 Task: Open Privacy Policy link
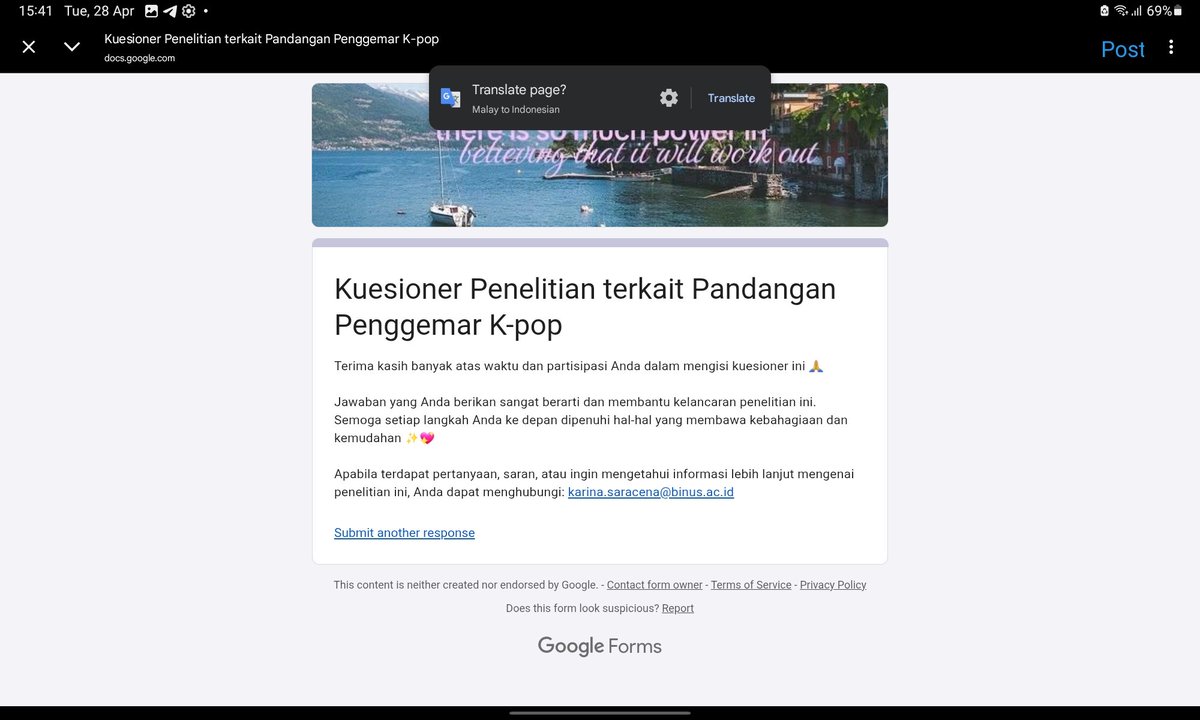click(x=833, y=585)
